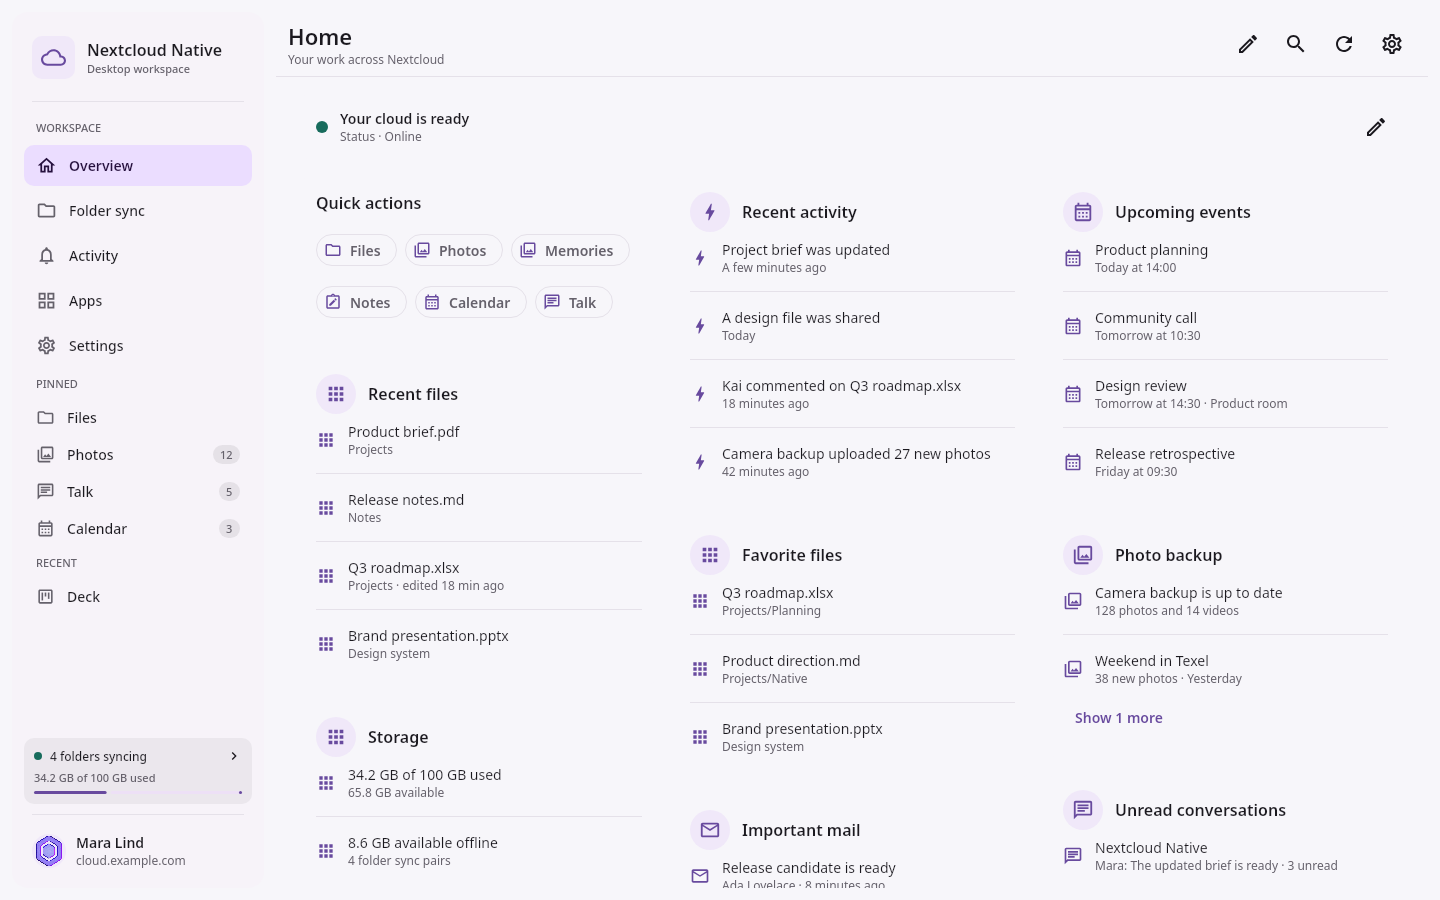Click the photo icon beside Weekend in Texel
This screenshot has width=1440, height=900.
pos(1073,669)
